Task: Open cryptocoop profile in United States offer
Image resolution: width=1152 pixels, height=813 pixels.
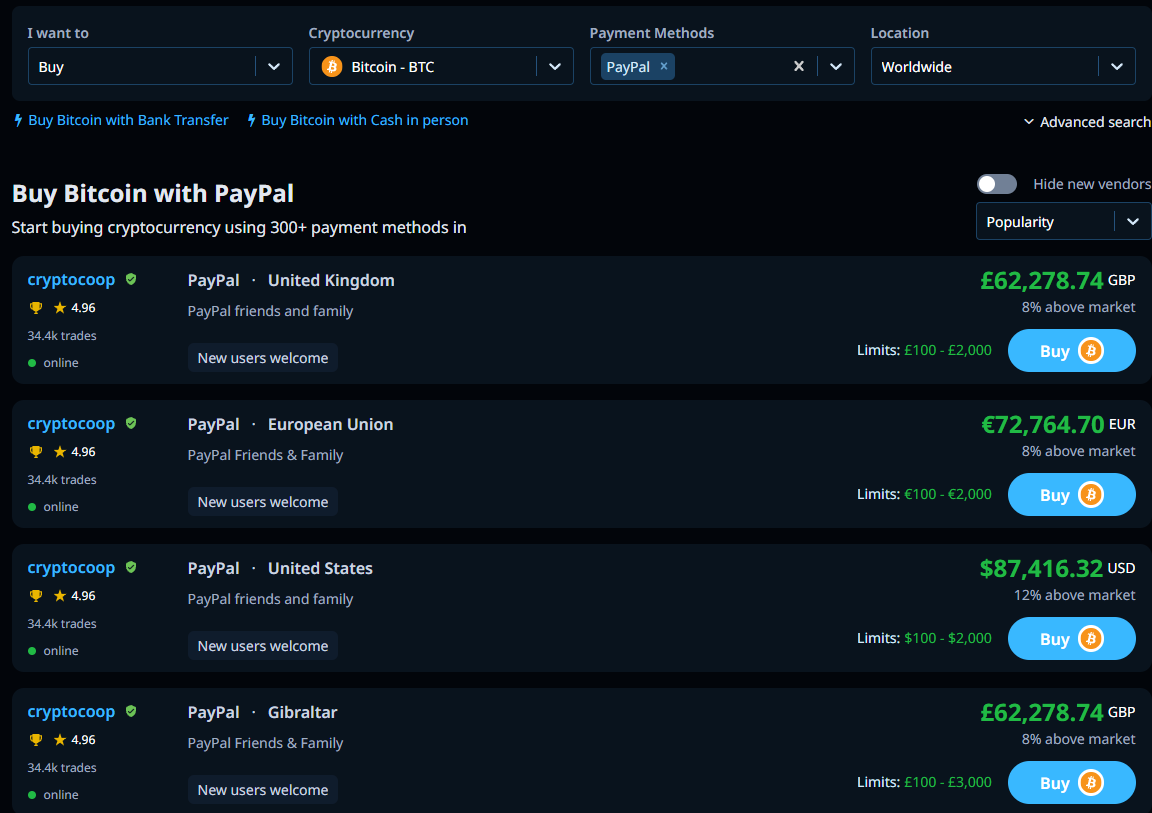Action: (71, 568)
